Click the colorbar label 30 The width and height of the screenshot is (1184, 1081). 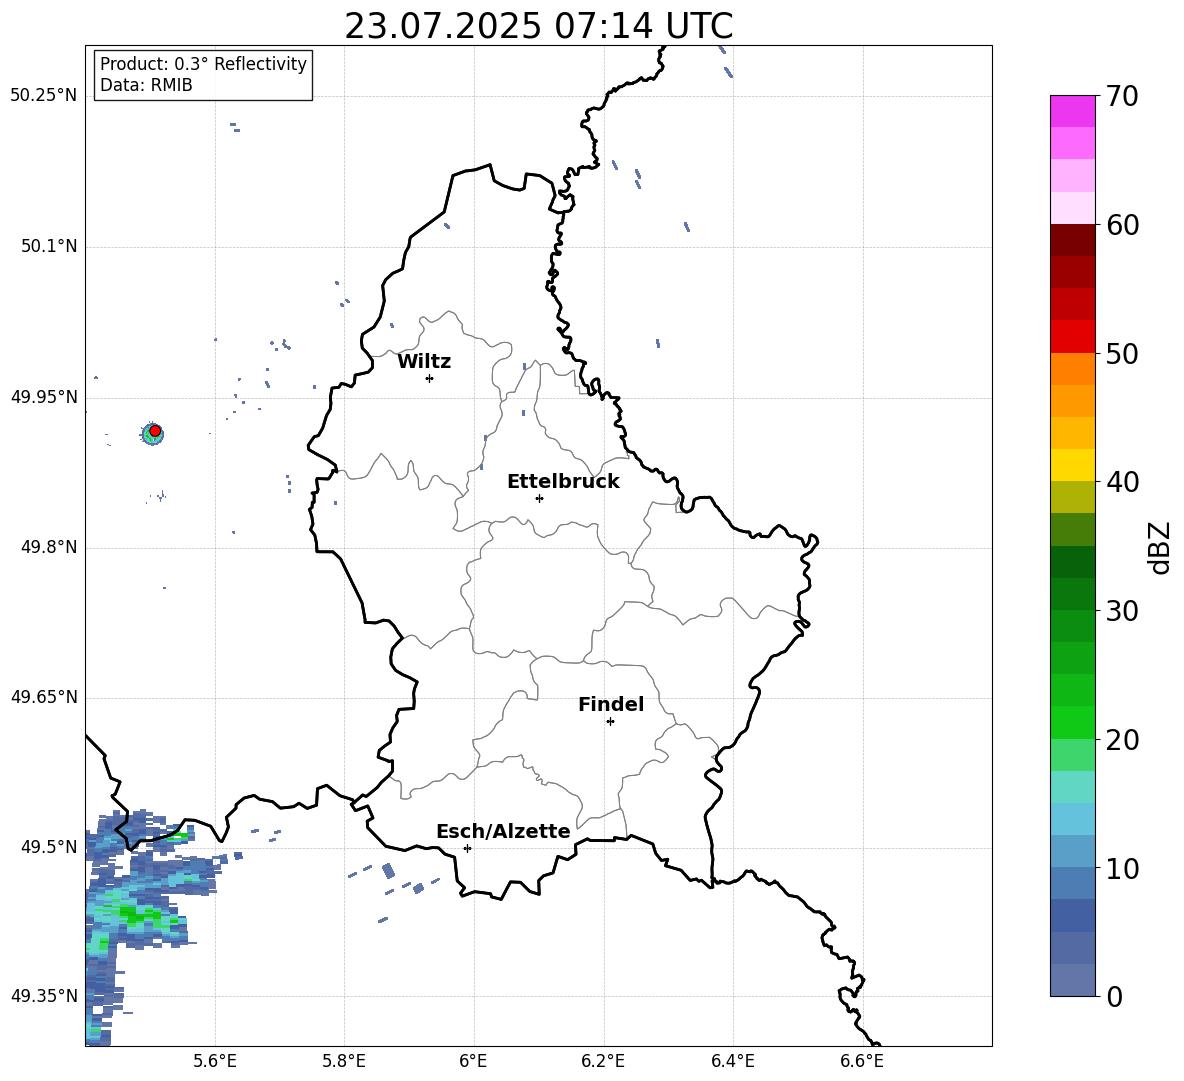pyautogui.click(x=1122, y=611)
